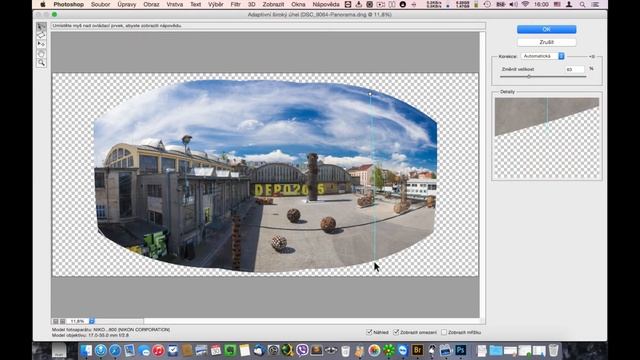Enable the Zobrazit mřížku checkbox

tap(444, 332)
